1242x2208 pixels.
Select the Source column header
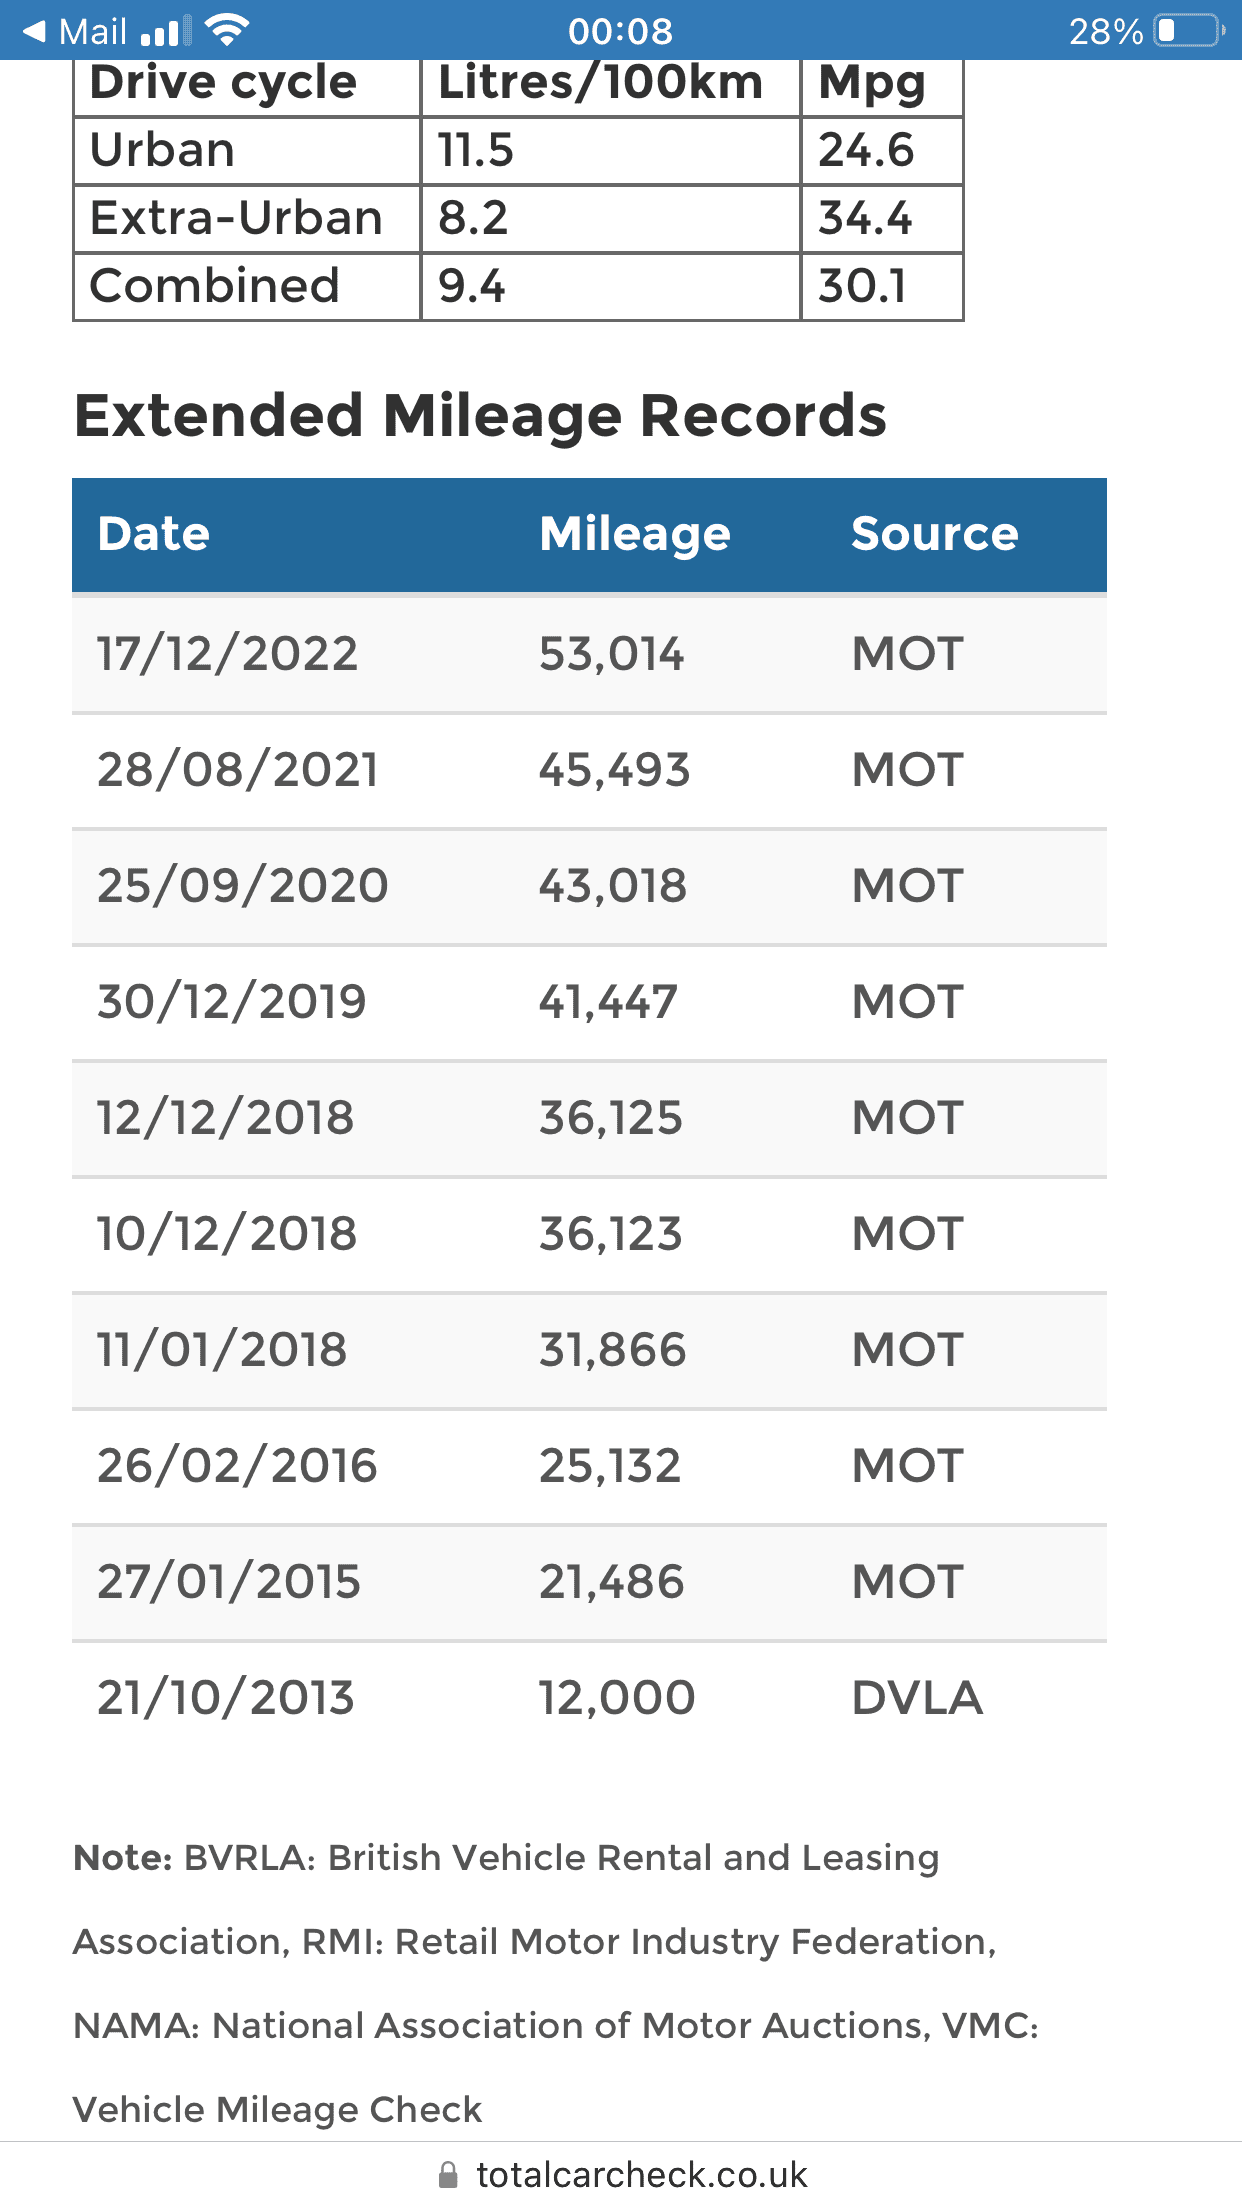pos(934,534)
